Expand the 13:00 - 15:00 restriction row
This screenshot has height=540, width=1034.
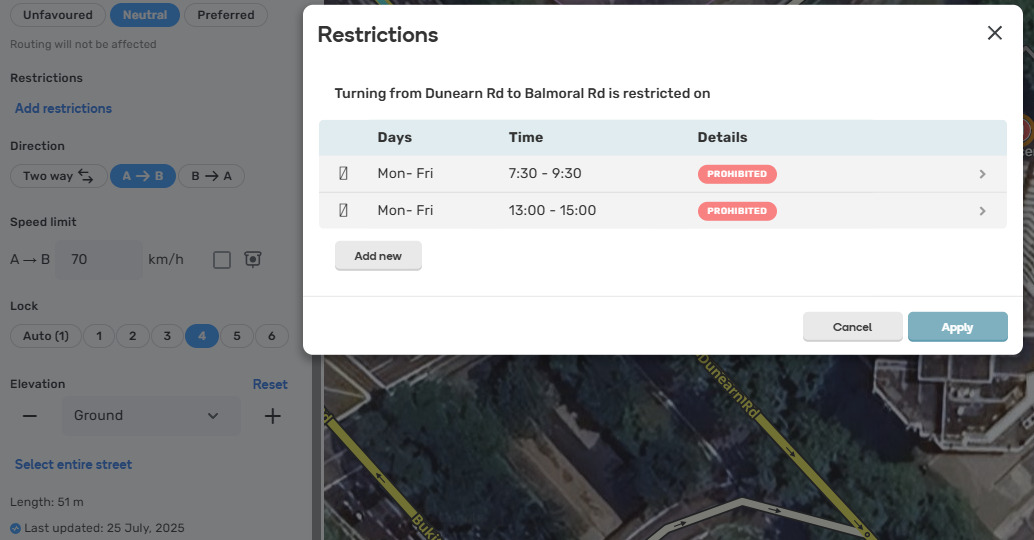(x=982, y=211)
